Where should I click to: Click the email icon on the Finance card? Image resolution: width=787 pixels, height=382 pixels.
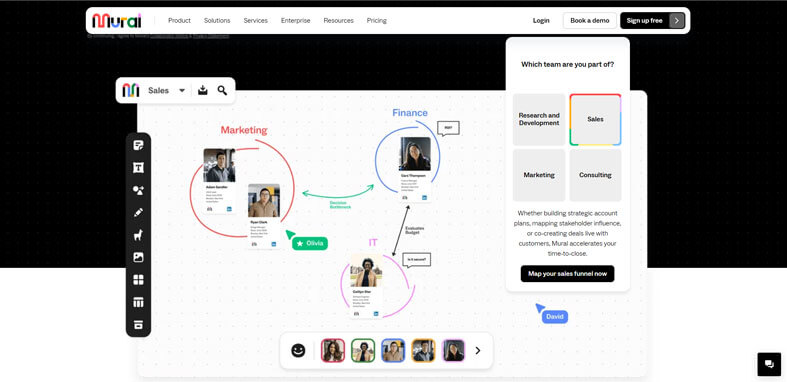pyautogui.click(x=405, y=198)
